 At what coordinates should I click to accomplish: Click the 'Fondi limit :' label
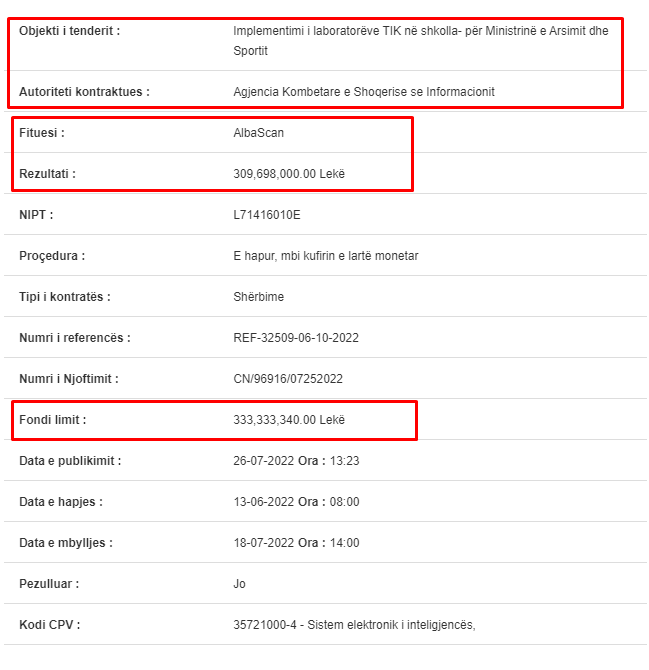pos(53,420)
